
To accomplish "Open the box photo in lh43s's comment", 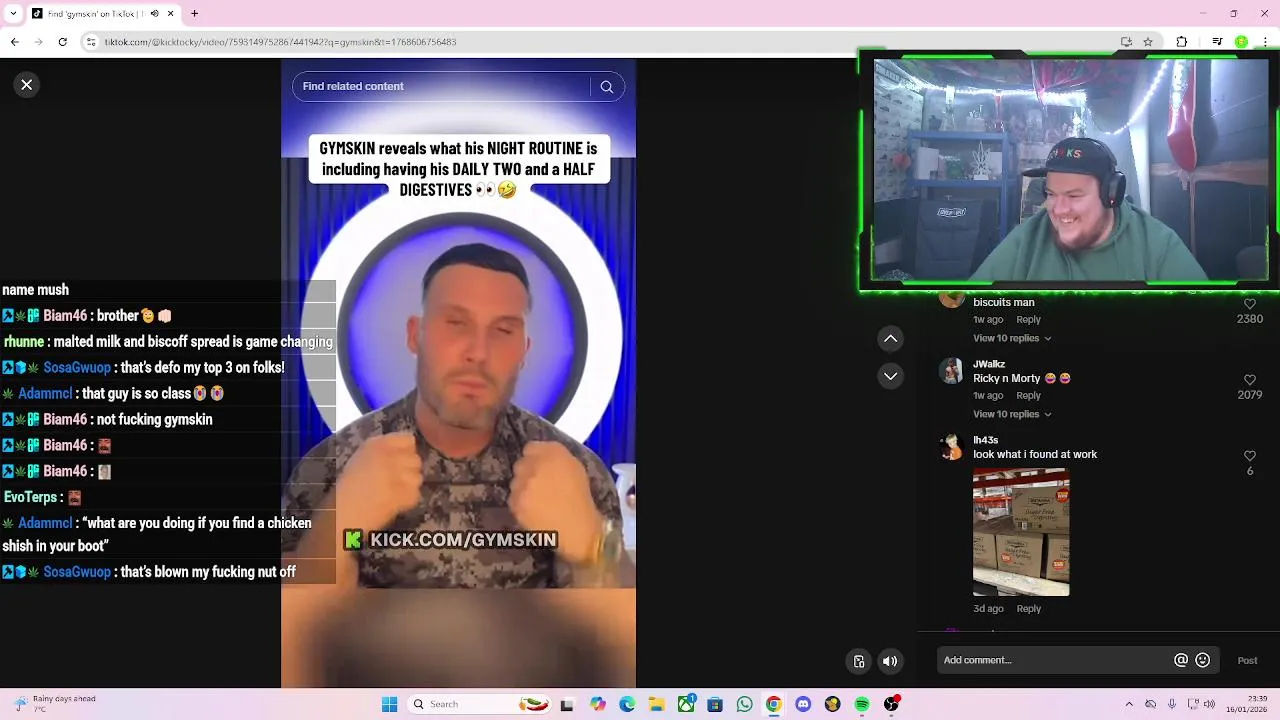I will tap(1021, 532).
